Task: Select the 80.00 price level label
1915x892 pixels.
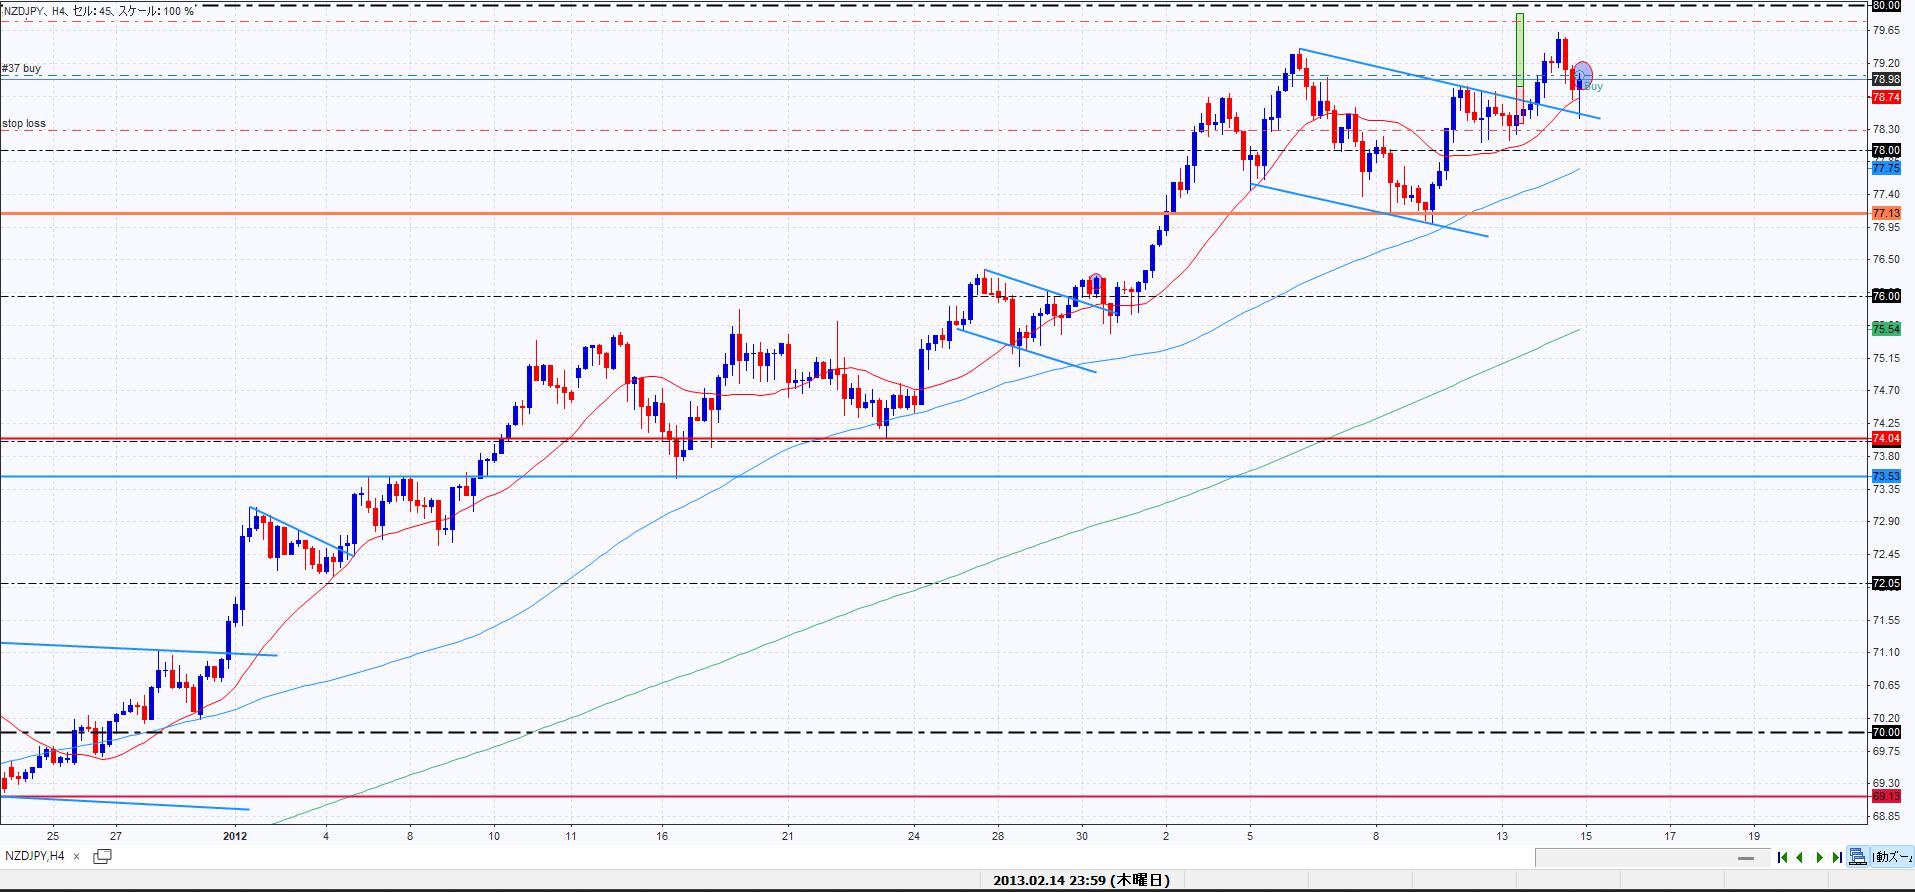Action: tap(1885, 5)
